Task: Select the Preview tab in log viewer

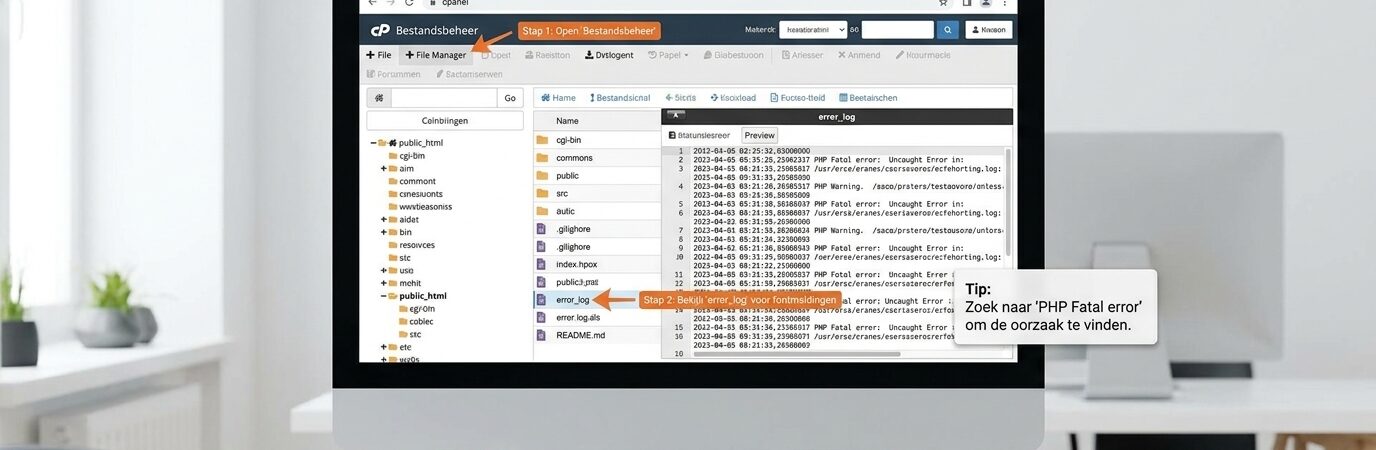Action: pos(759,135)
